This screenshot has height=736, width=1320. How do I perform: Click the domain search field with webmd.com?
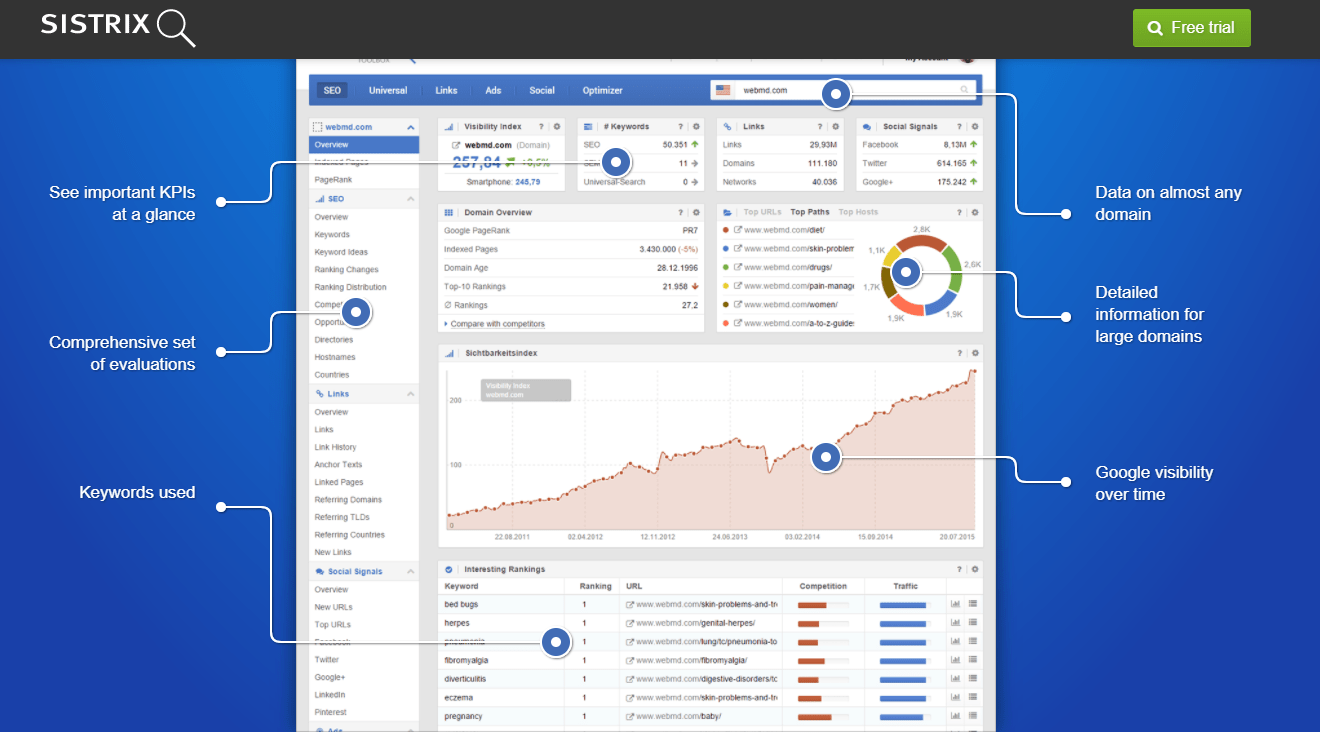pos(842,90)
